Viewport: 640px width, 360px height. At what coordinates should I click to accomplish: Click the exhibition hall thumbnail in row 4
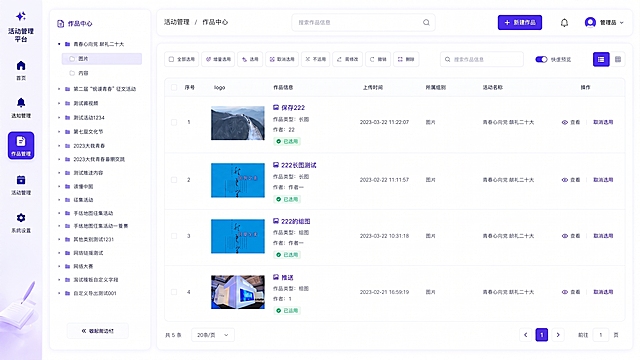click(238, 292)
